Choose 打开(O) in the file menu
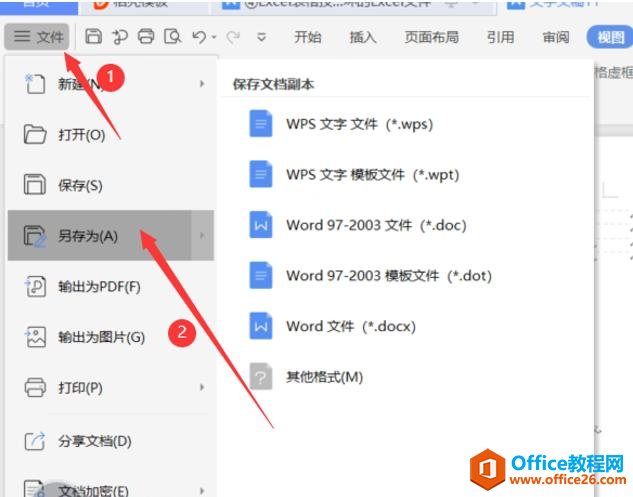Screen dimensions: 633x497 [111, 135]
